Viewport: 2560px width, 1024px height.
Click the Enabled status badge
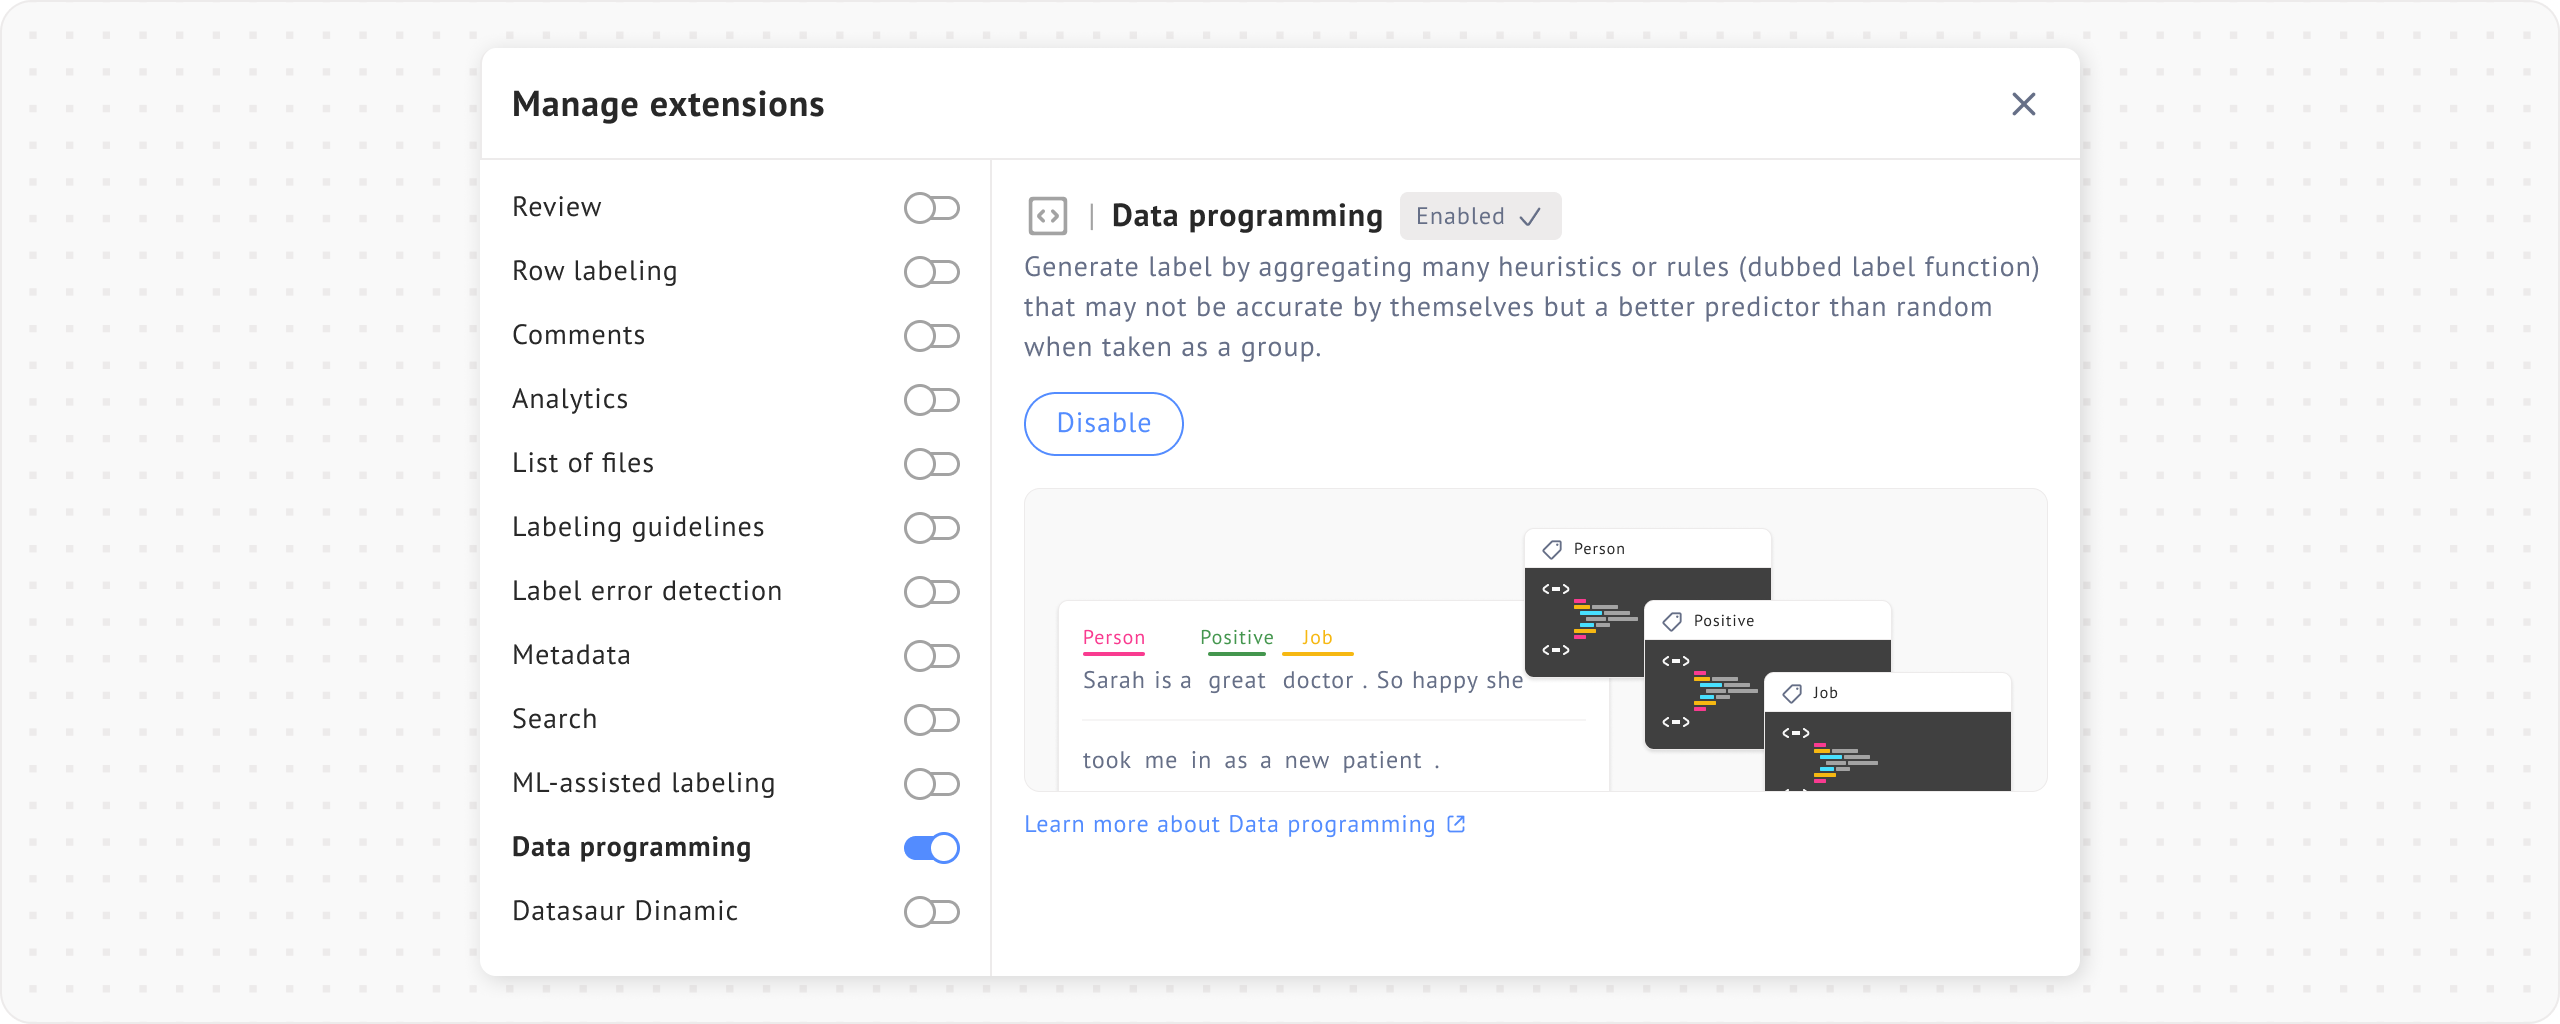point(1479,216)
